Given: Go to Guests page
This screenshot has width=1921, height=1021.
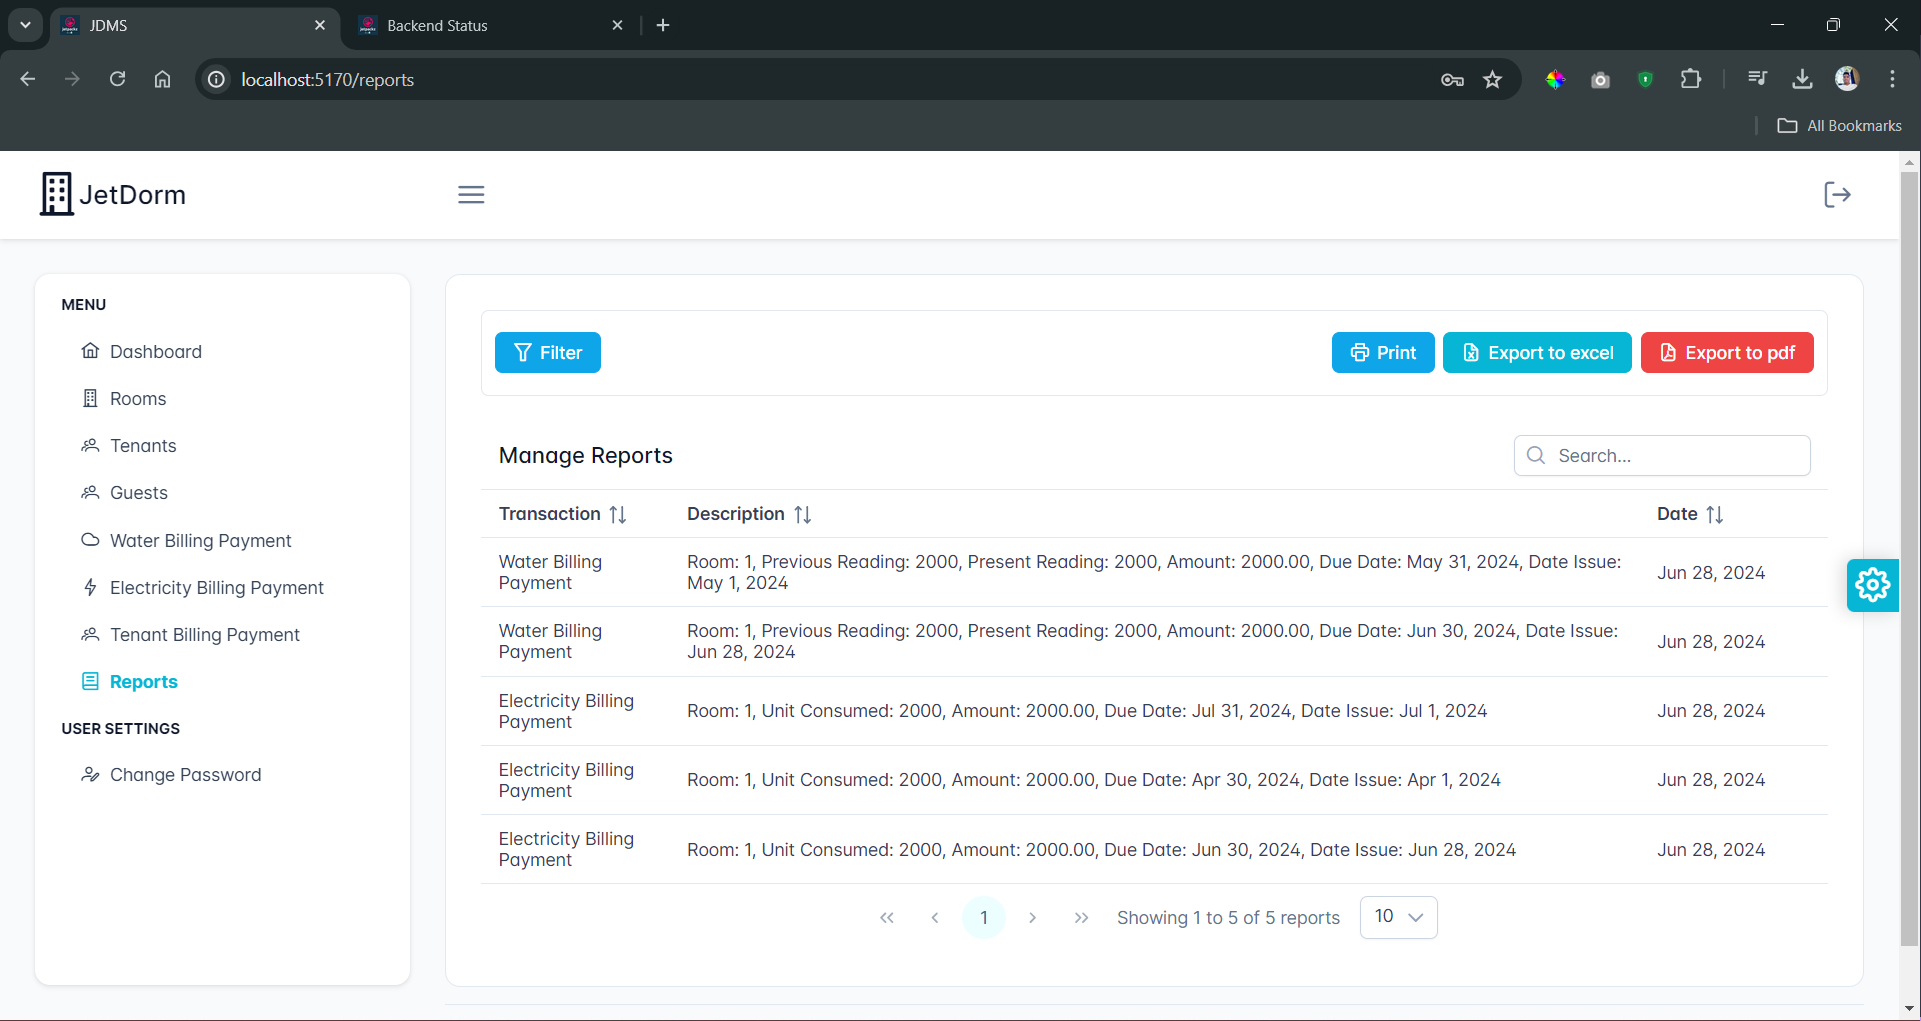Looking at the screenshot, I should (138, 493).
